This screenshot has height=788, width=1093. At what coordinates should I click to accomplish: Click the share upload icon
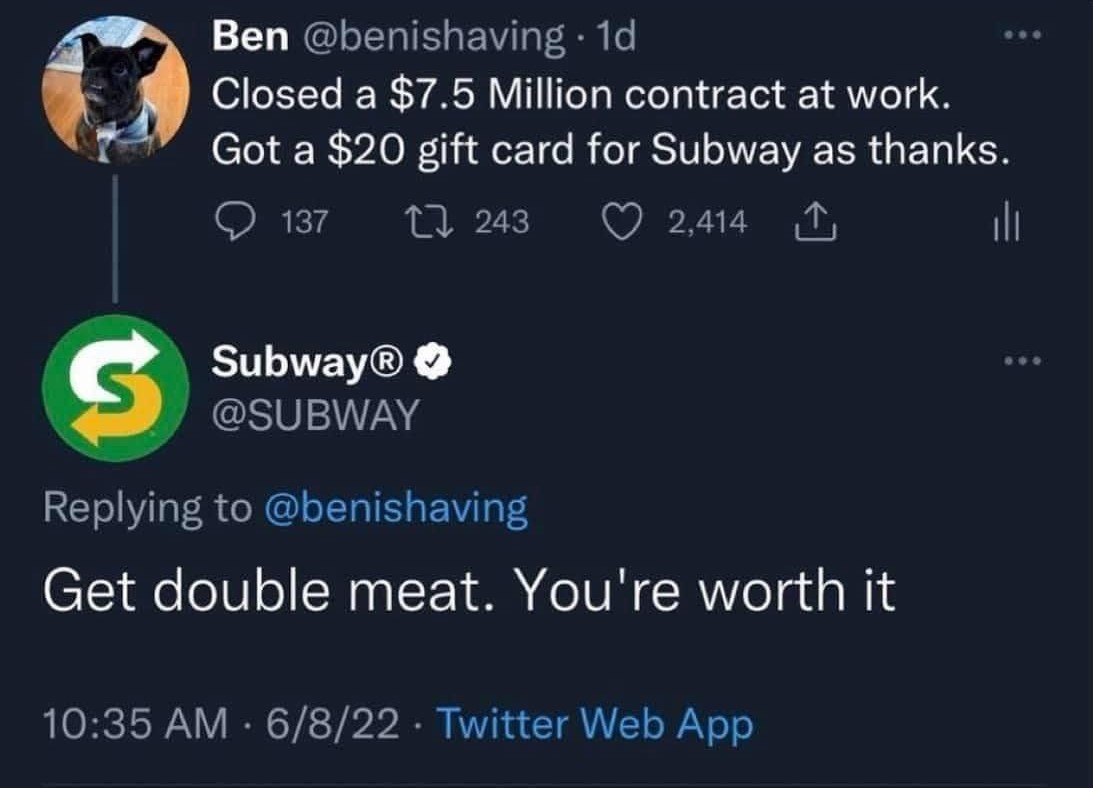click(816, 222)
